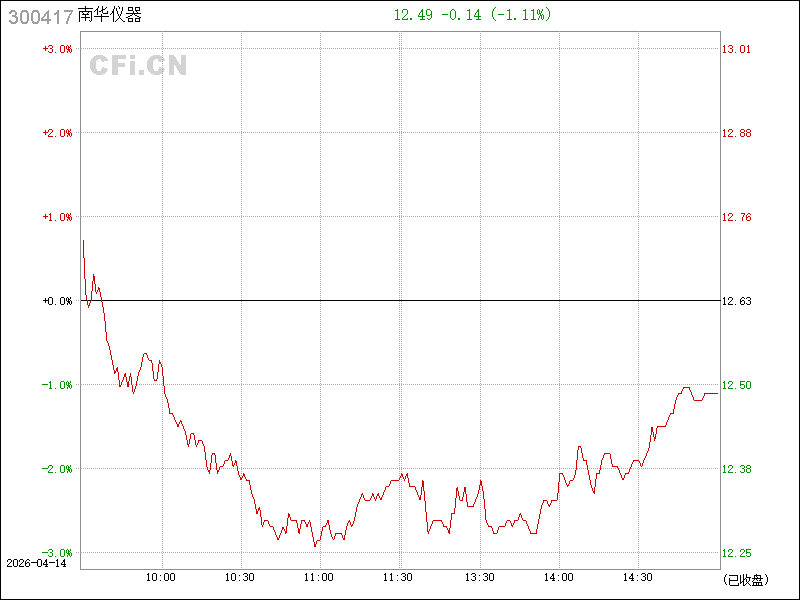Click the CFi.CN watermark logo
The height and width of the screenshot is (600, 800).
pos(138,66)
